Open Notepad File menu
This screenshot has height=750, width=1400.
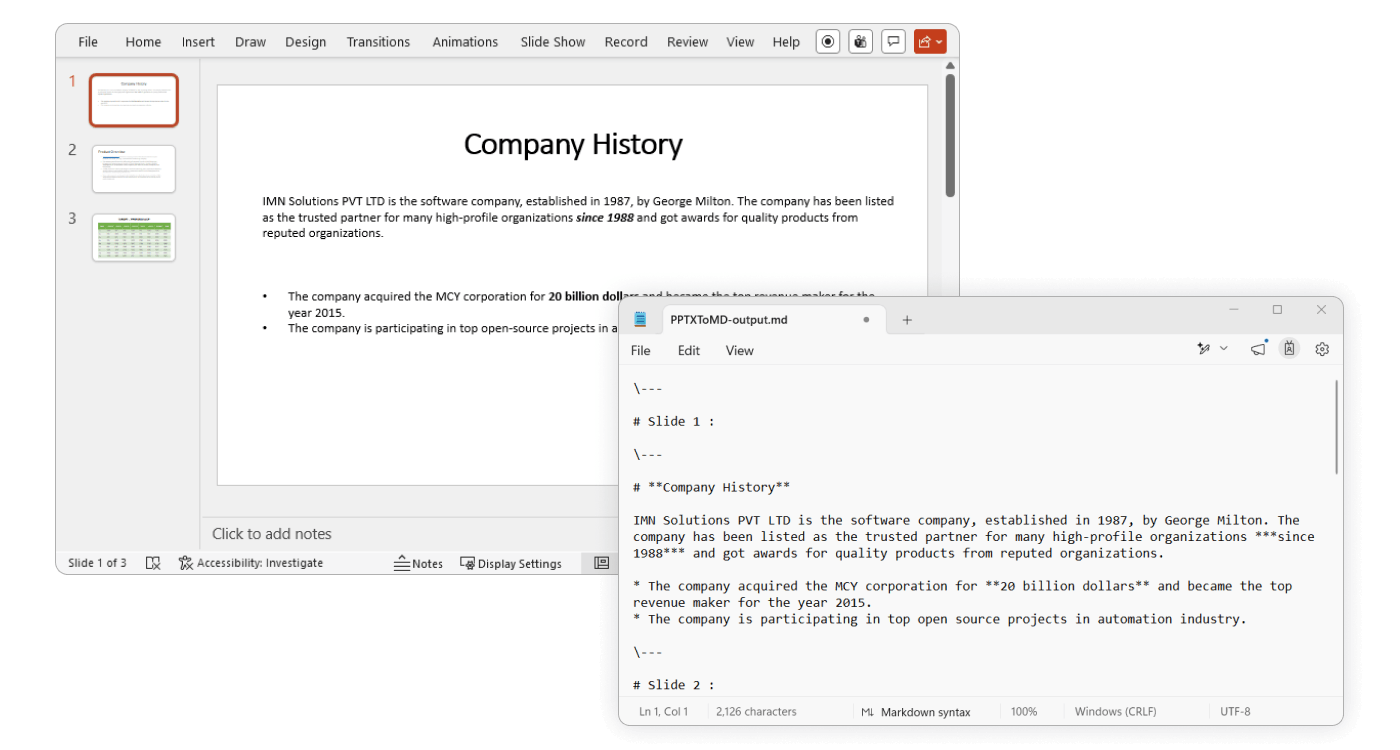tap(641, 350)
